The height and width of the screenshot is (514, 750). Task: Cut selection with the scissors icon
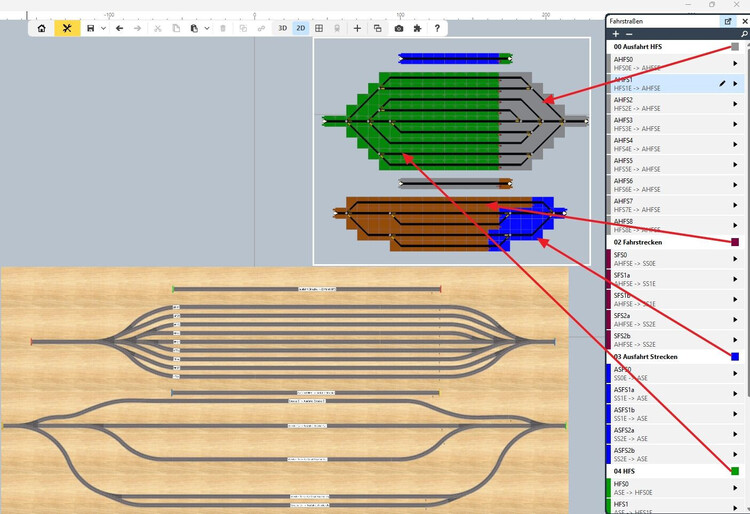157,28
